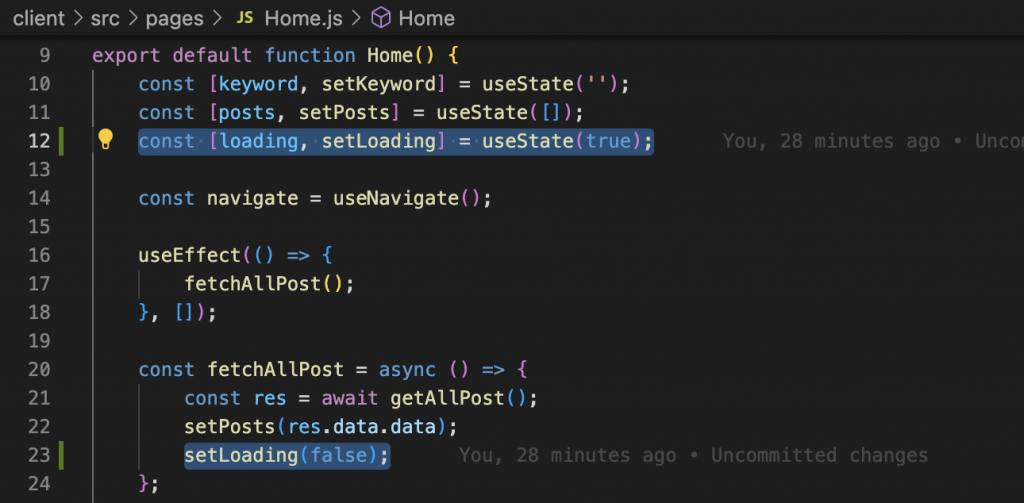
Task: Click the Home symbol cube icon
Action: point(381,18)
